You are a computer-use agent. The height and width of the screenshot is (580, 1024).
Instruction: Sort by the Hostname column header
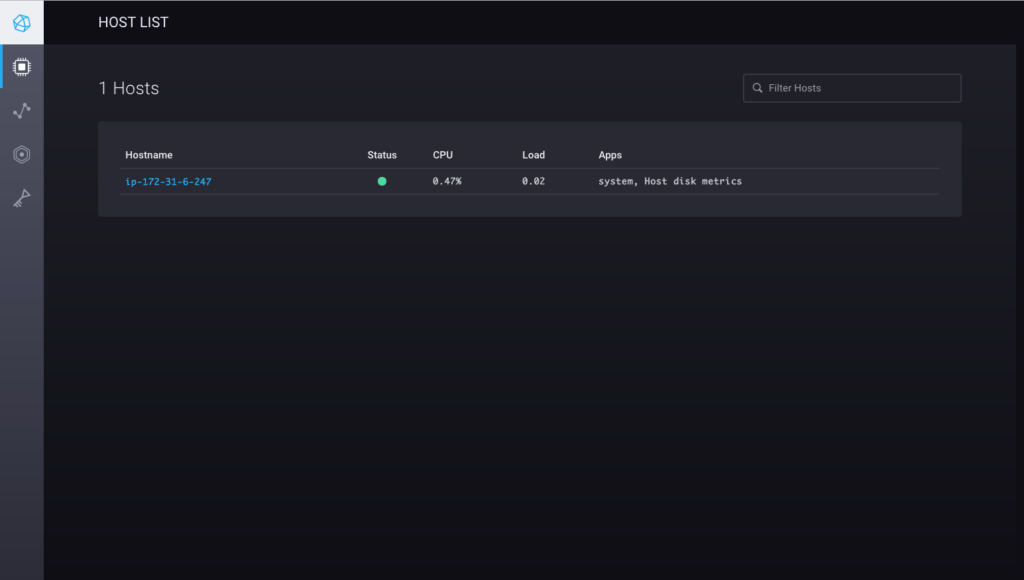click(x=149, y=155)
